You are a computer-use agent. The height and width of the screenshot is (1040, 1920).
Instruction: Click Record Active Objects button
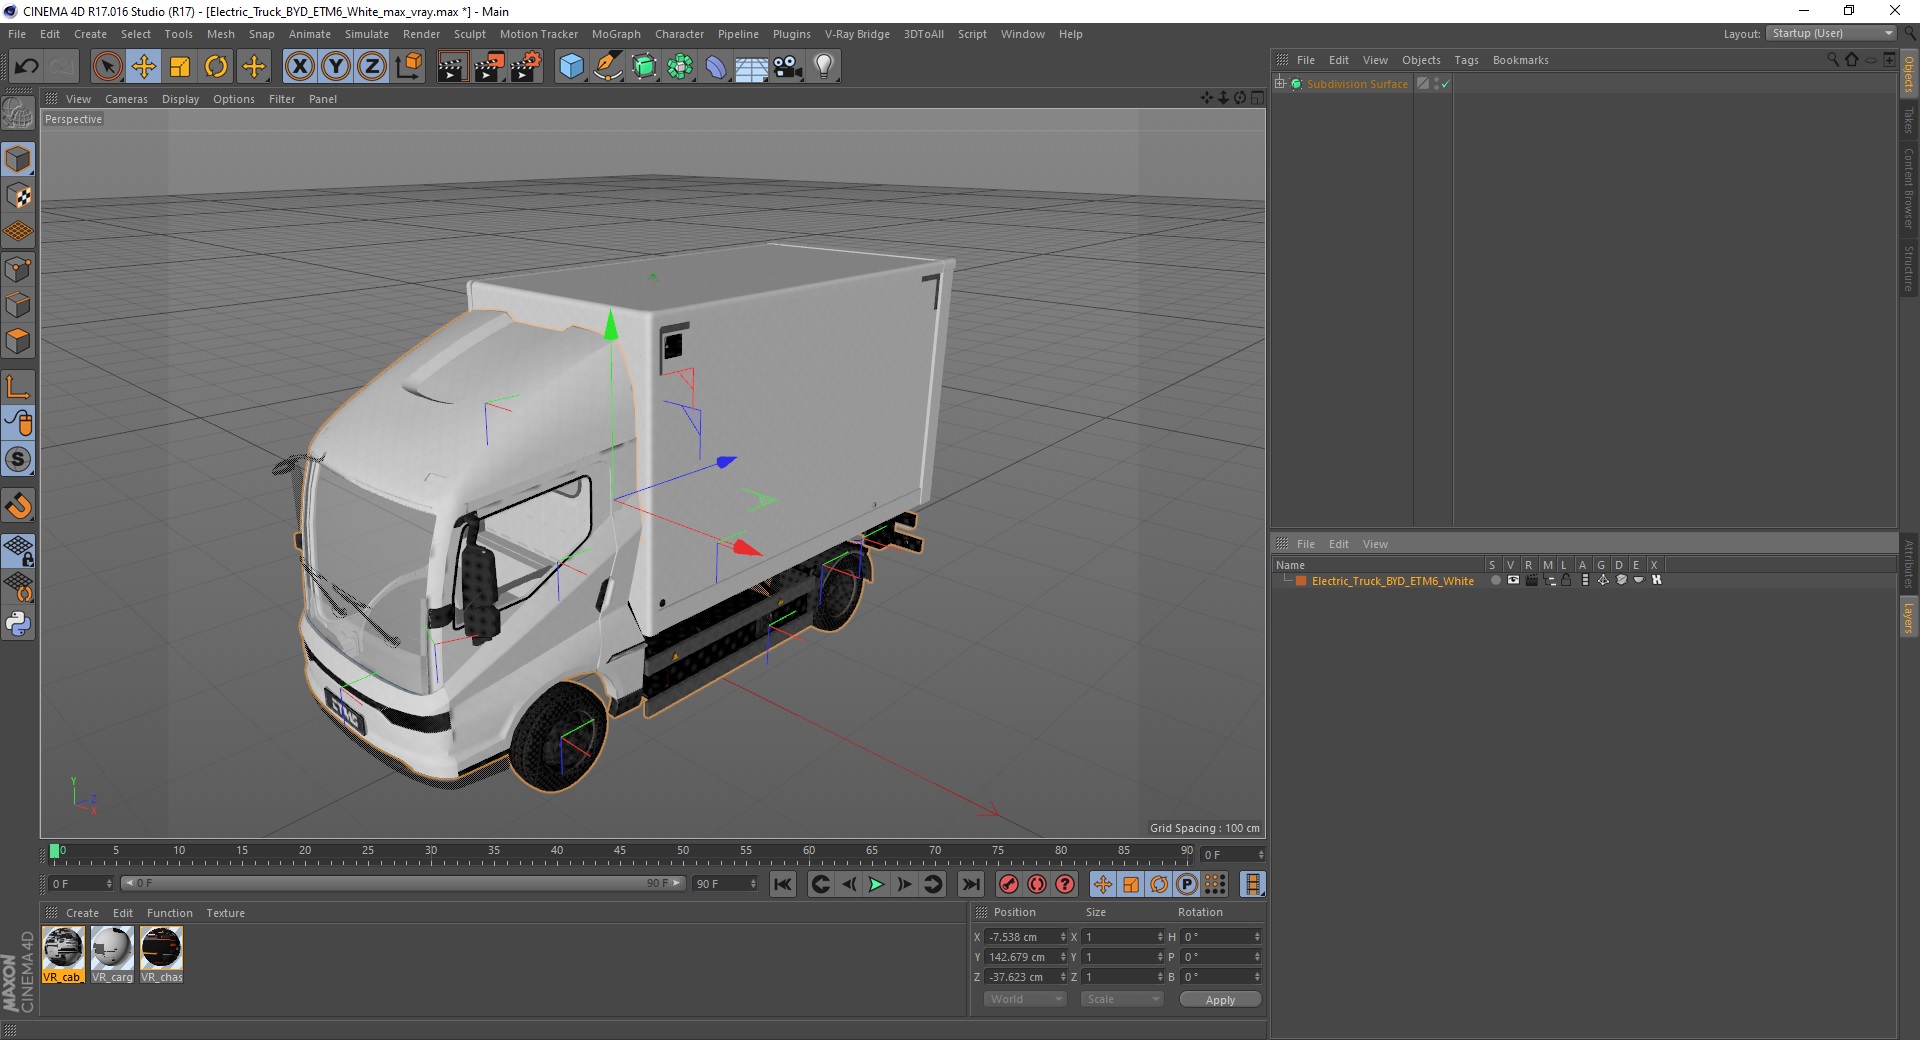click(1008, 884)
